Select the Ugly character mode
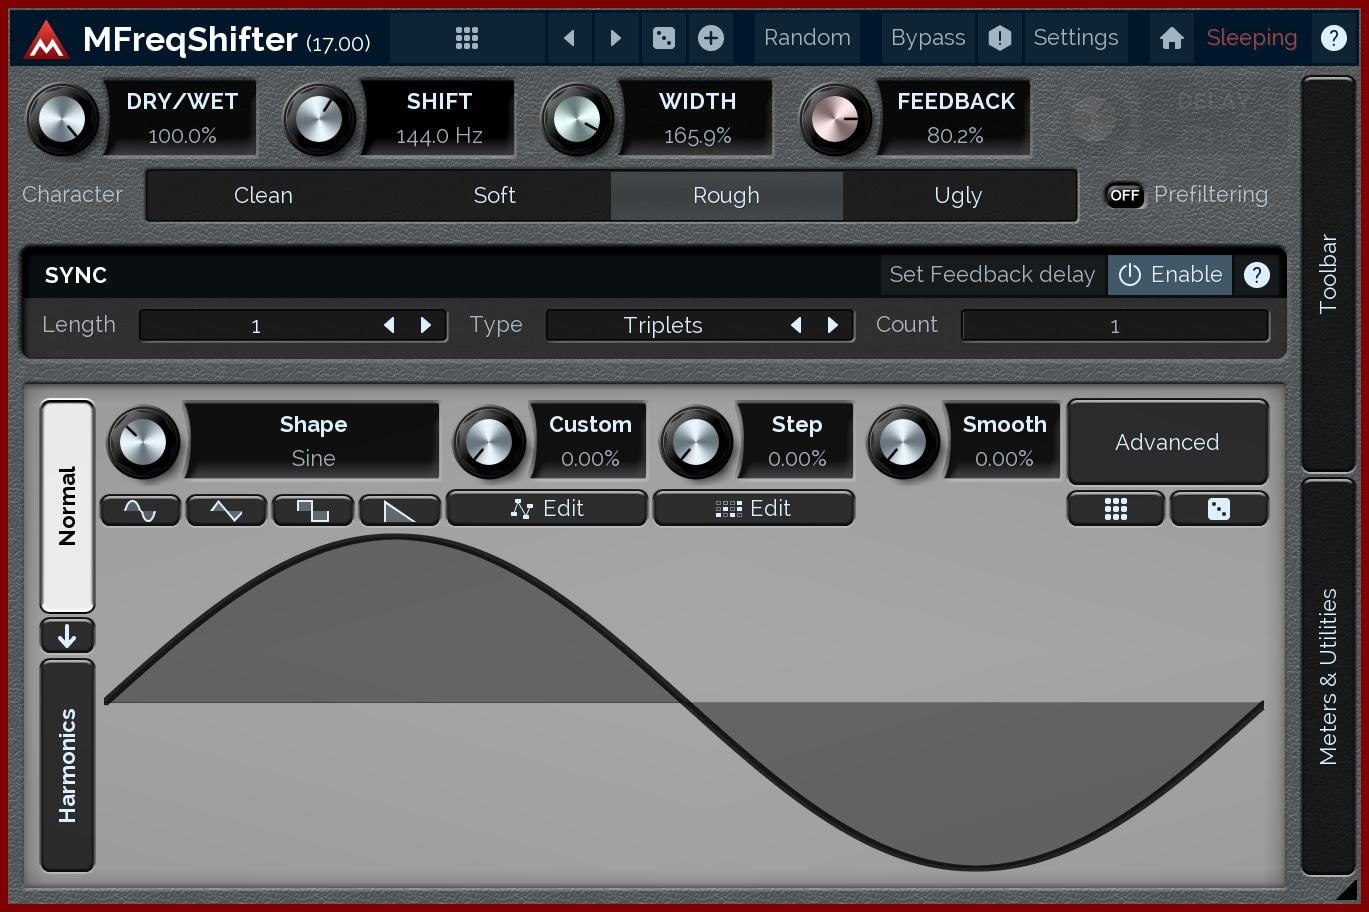 coord(957,196)
